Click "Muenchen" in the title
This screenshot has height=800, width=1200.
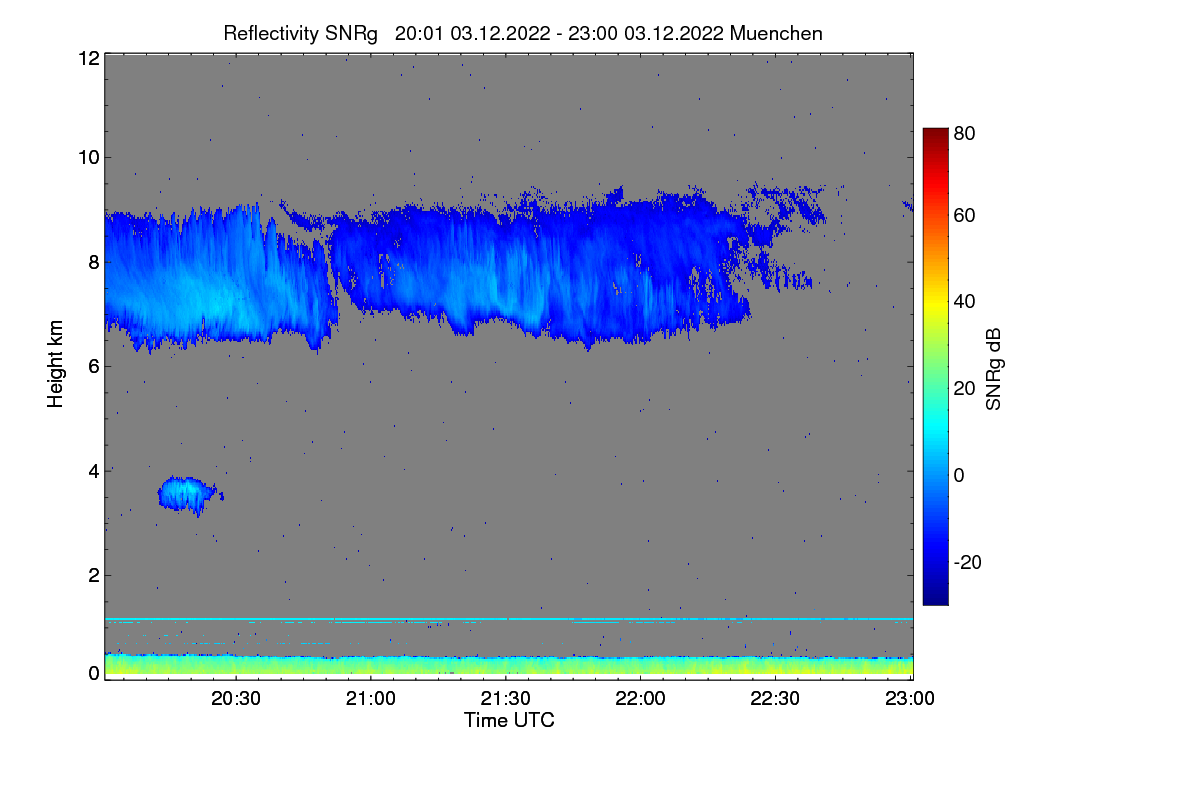(x=776, y=33)
